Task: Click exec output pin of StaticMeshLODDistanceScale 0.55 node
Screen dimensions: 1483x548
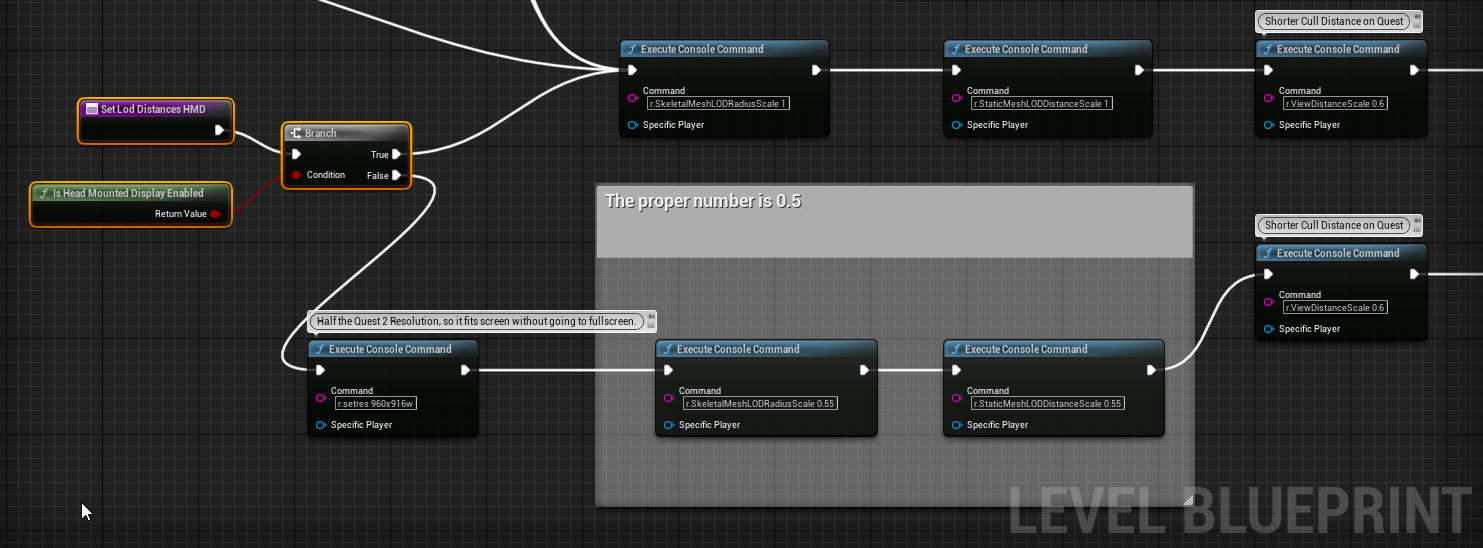Action: 1152,370
